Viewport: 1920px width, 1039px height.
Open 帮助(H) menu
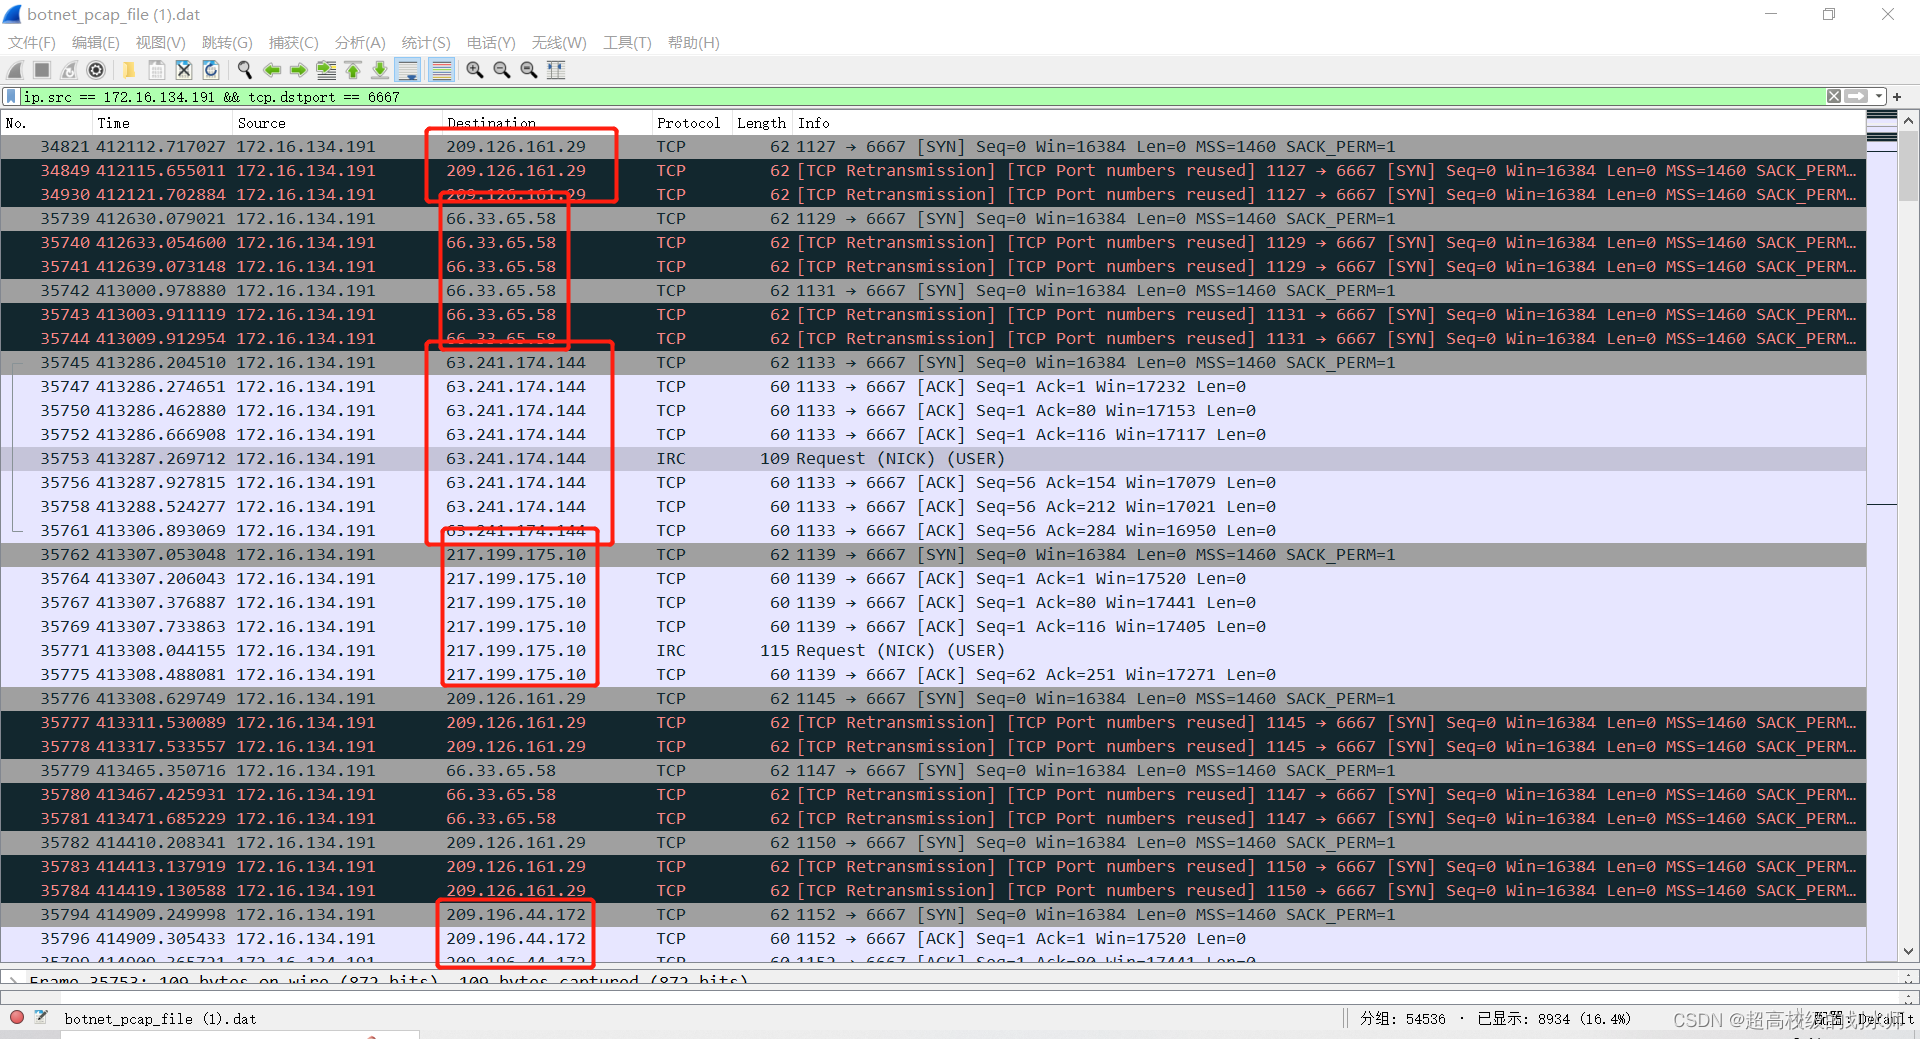click(x=693, y=43)
